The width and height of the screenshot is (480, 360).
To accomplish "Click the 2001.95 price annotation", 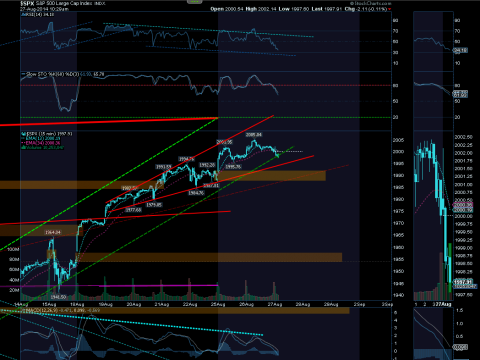I will point(224,142).
